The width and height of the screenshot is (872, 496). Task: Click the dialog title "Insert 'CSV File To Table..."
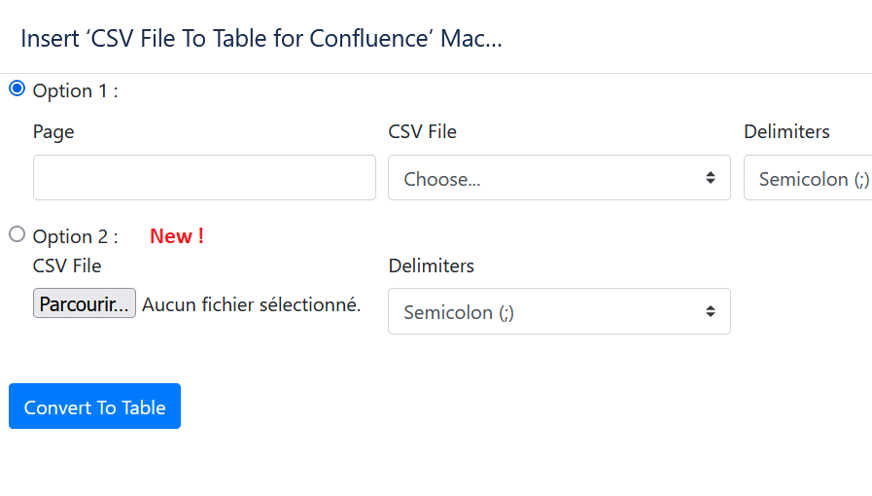(x=261, y=39)
